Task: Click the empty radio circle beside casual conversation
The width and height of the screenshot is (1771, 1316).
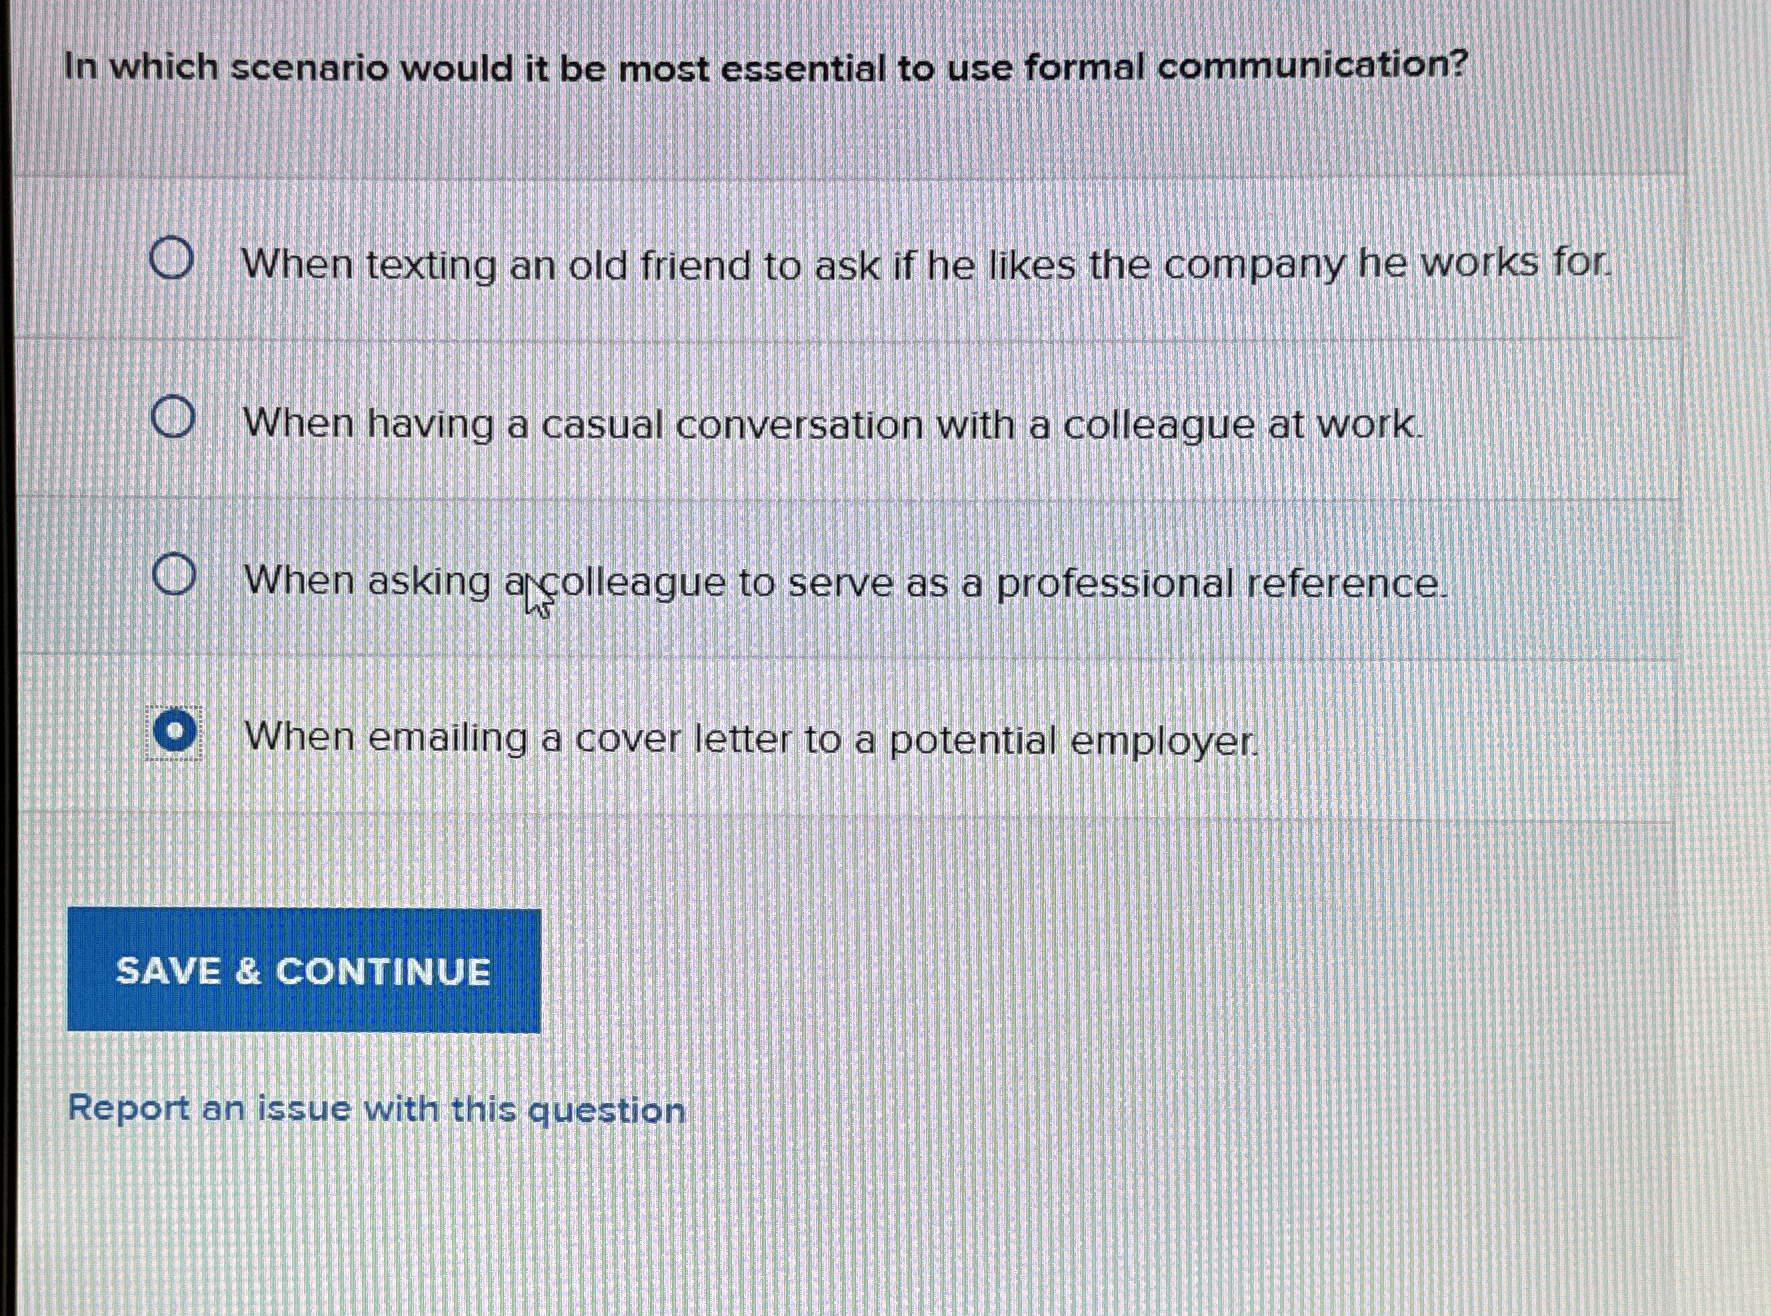Action: pyautogui.click(x=175, y=417)
